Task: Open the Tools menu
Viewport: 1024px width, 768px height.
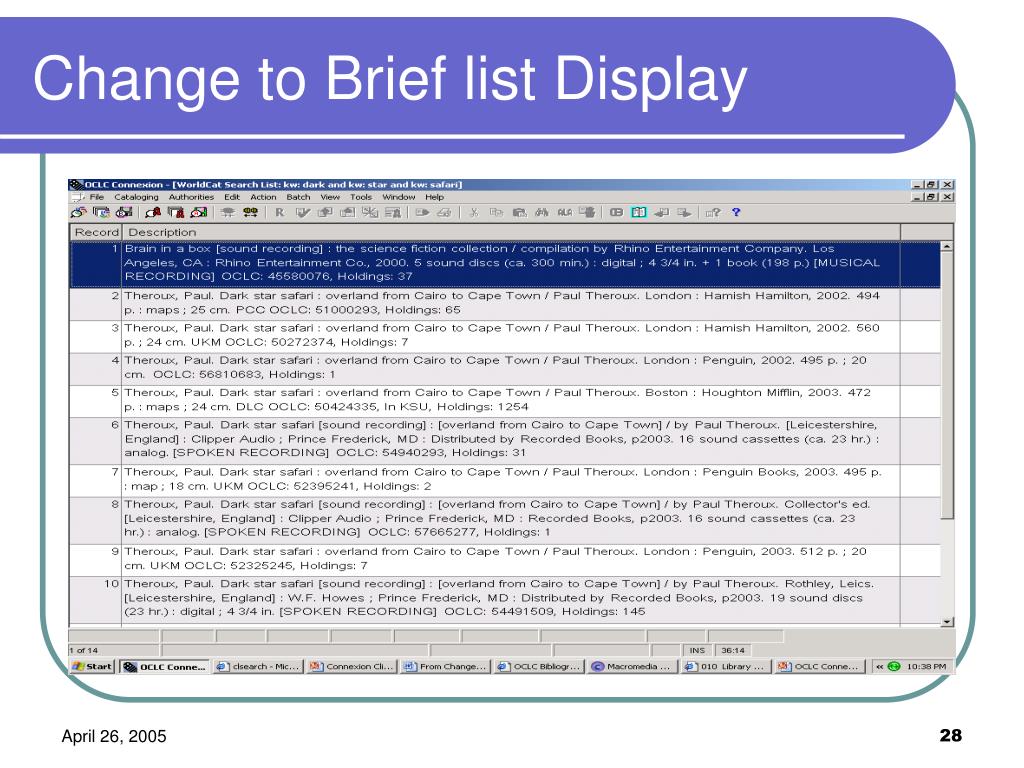Action: [361, 197]
